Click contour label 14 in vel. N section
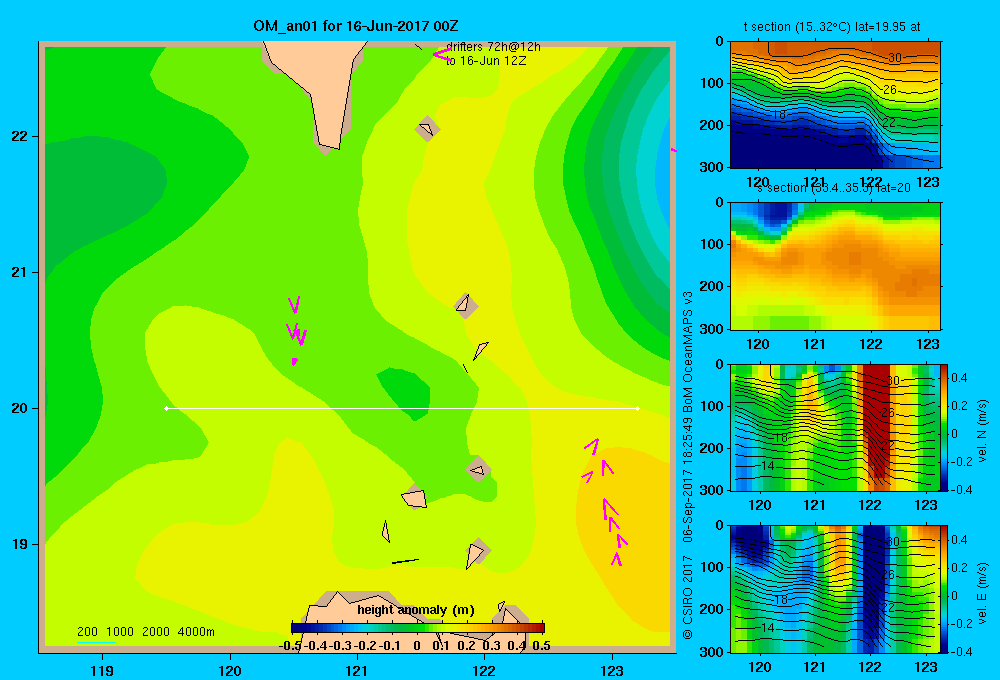Image resolution: width=1000 pixels, height=680 pixels. 768,466
